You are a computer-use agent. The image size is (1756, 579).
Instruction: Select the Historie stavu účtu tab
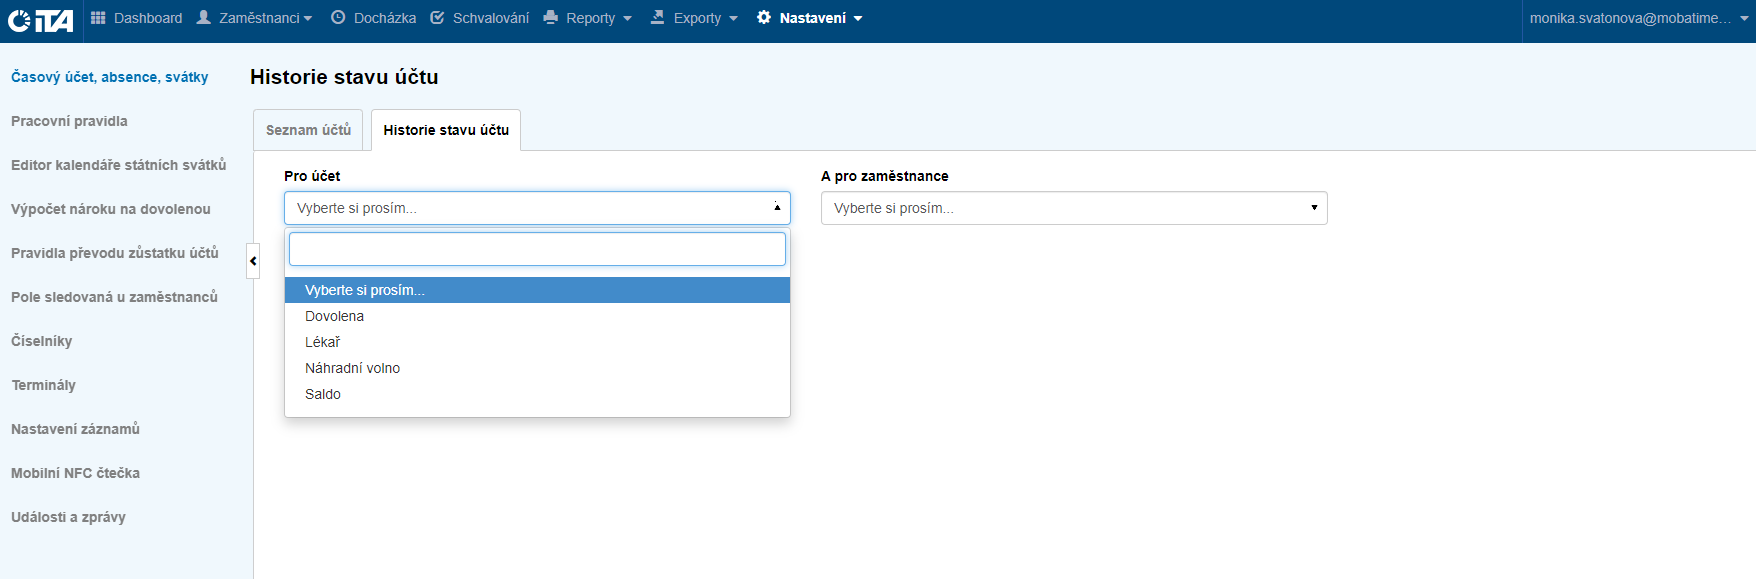(446, 130)
